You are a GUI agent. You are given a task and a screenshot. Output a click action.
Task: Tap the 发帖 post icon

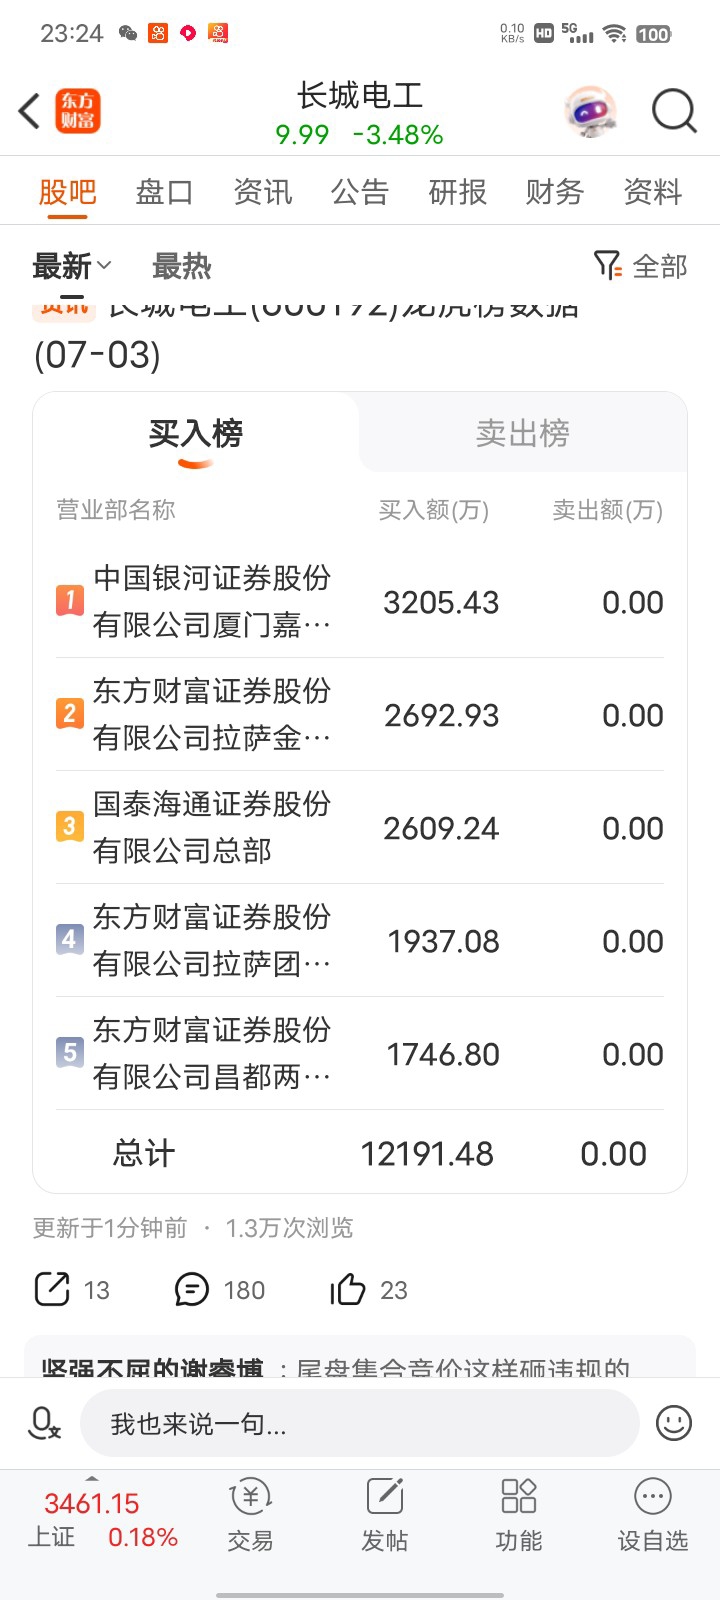[x=385, y=1517]
